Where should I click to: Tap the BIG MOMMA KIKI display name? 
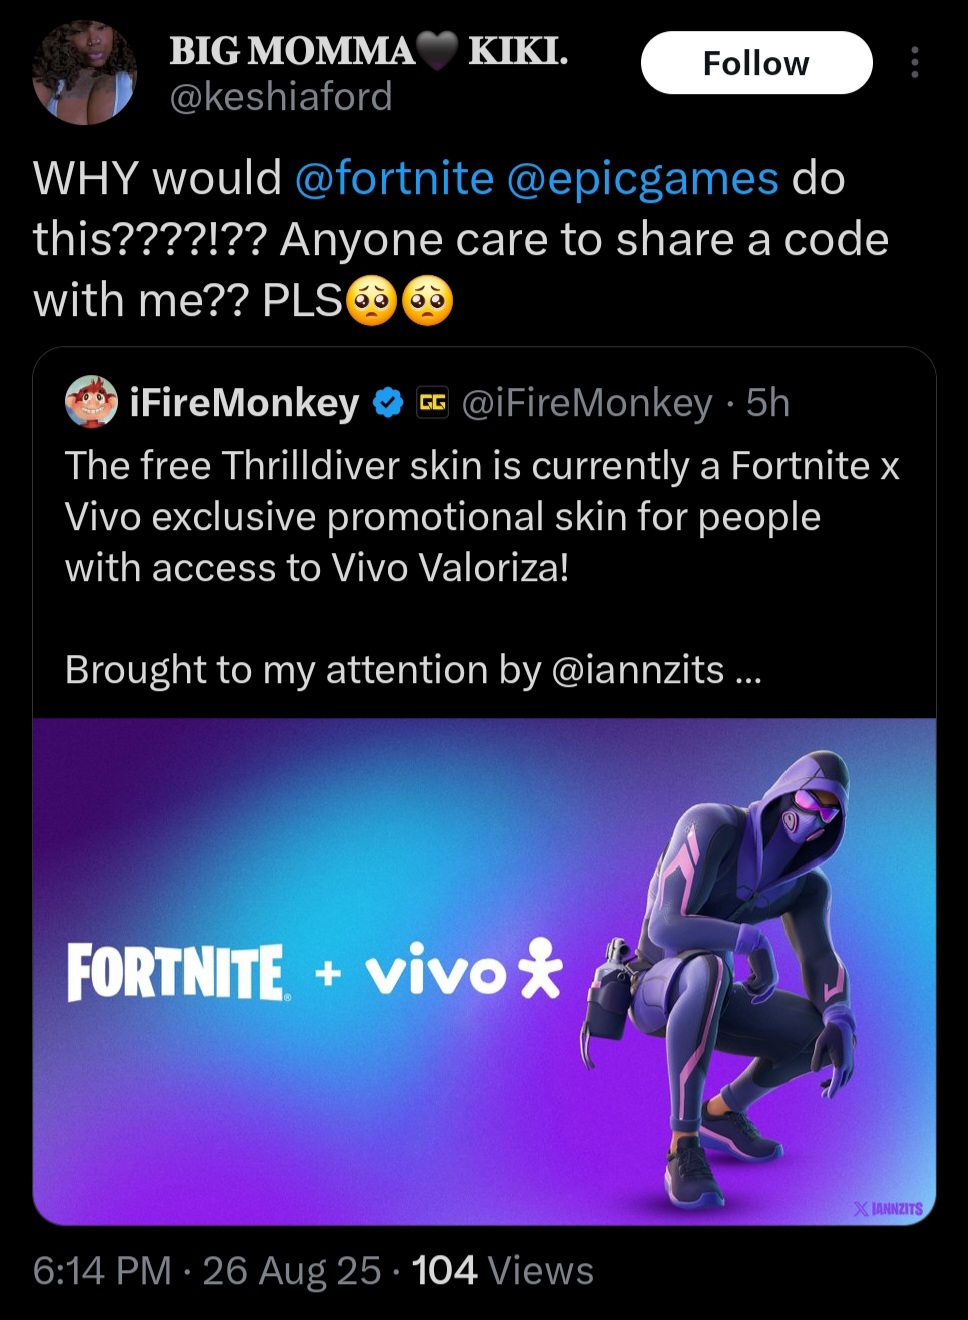368,50
